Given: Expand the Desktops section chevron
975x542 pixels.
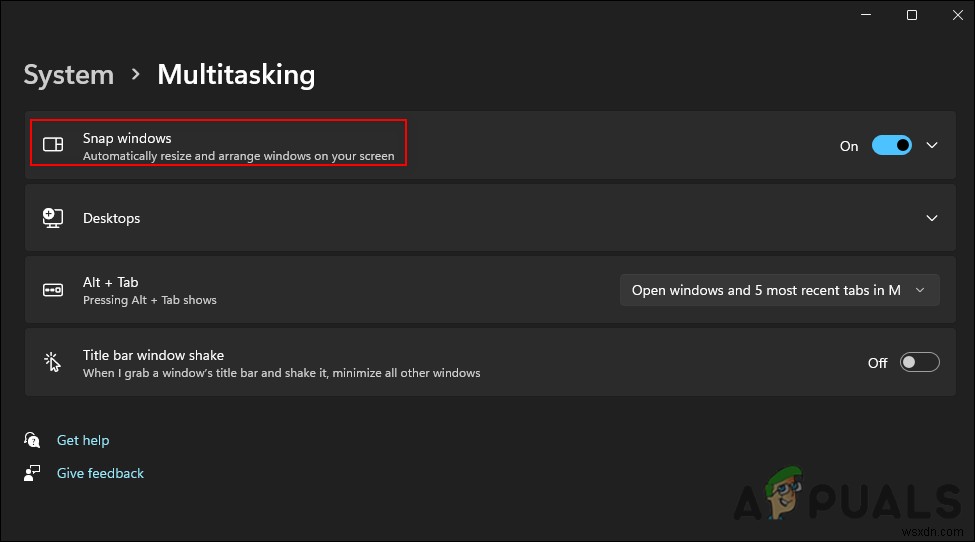Looking at the screenshot, I should tap(932, 218).
